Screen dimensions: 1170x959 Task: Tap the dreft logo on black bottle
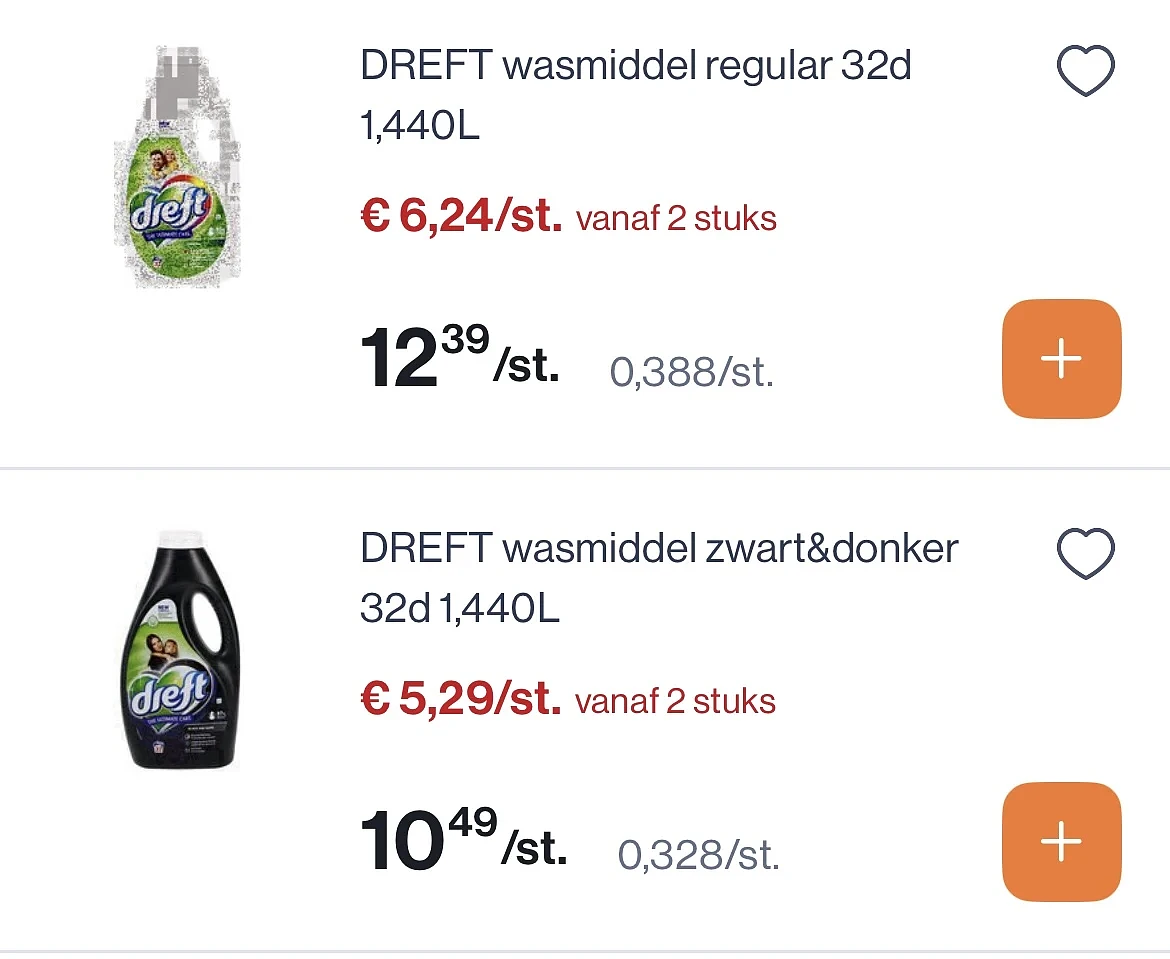pyautogui.click(x=170, y=693)
